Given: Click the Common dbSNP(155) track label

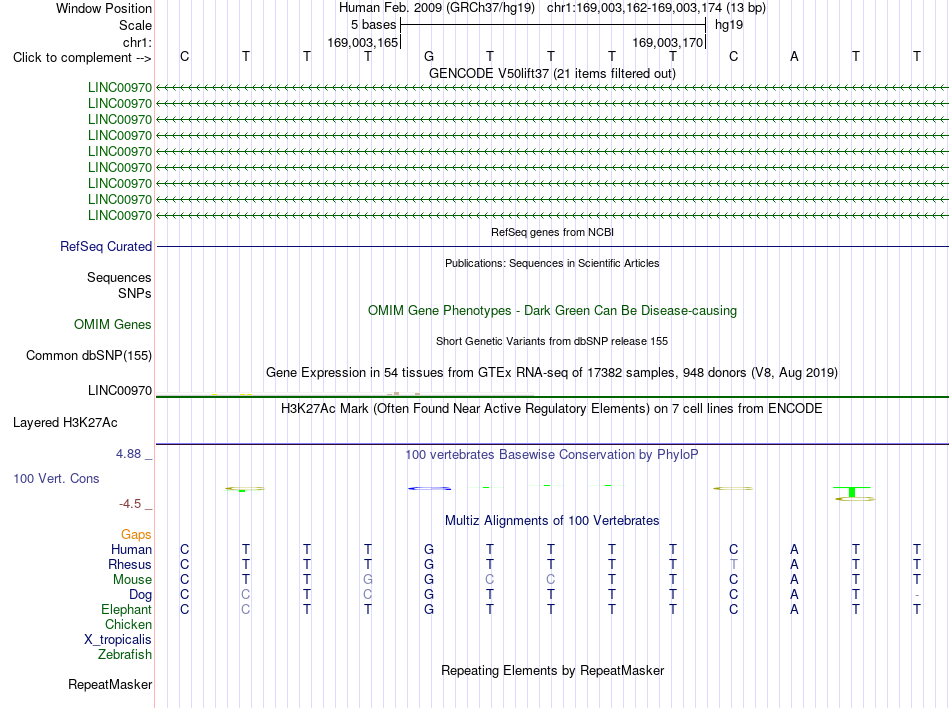Looking at the screenshot, I should pos(89,356).
